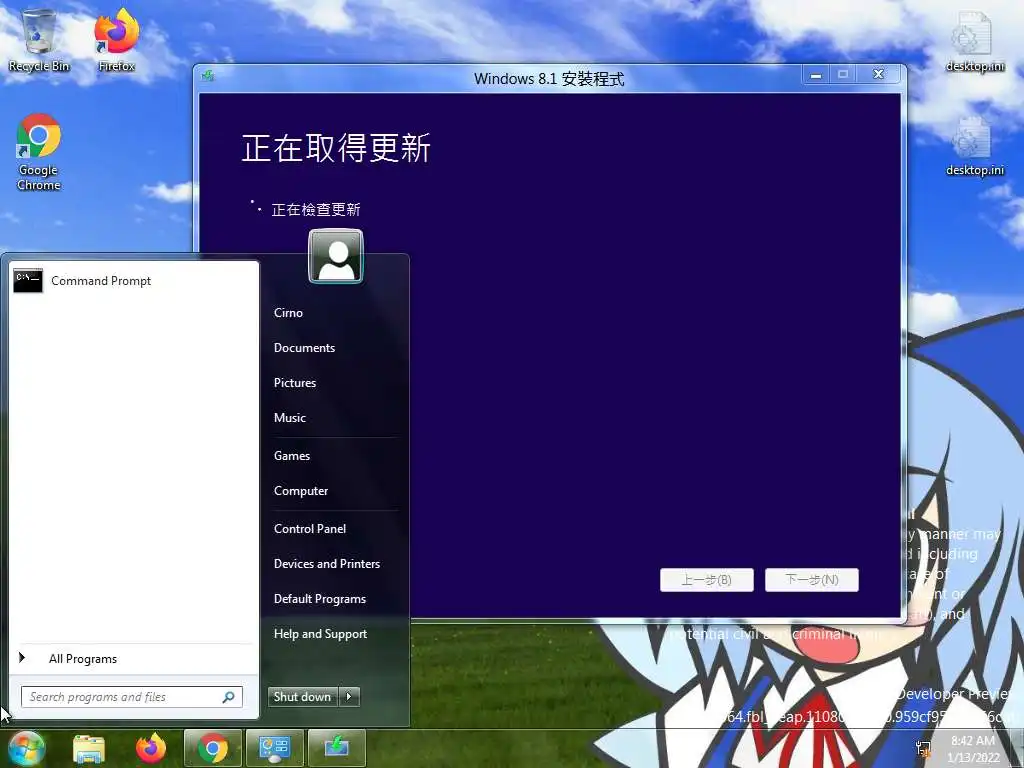Viewport: 1024px width, 768px height.
Task: Switch to Windows 8.1 setup taskbar item
Action: (337, 748)
